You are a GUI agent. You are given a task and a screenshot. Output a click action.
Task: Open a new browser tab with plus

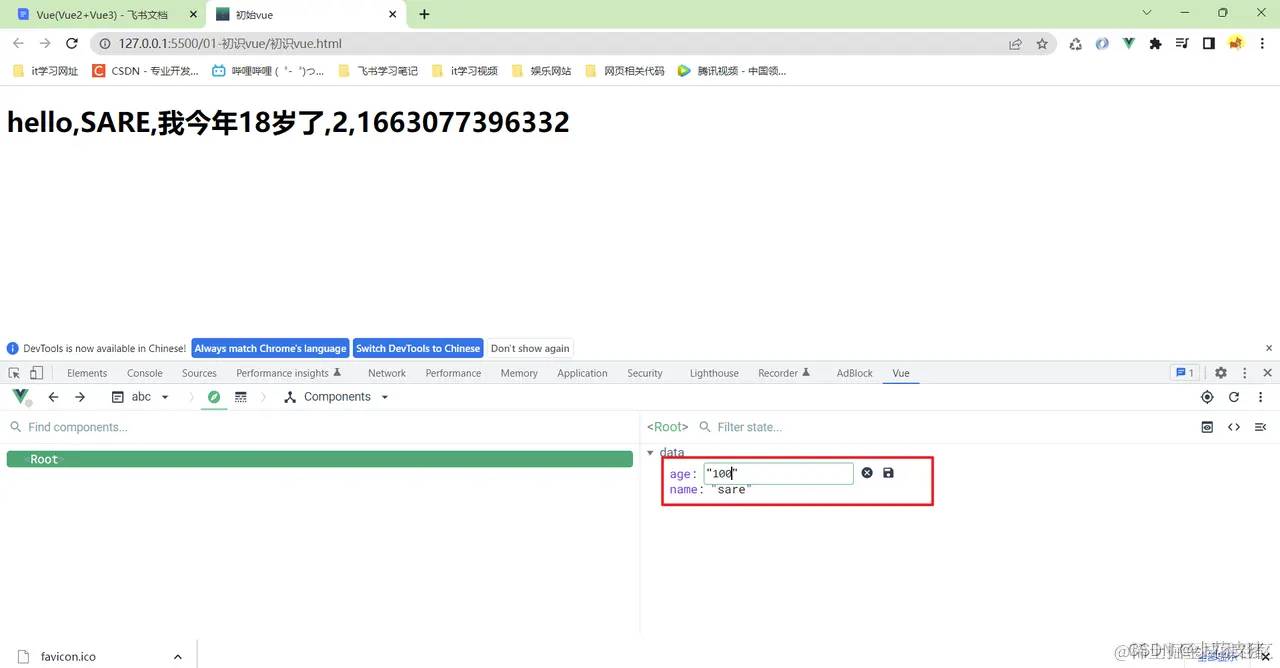(424, 14)
